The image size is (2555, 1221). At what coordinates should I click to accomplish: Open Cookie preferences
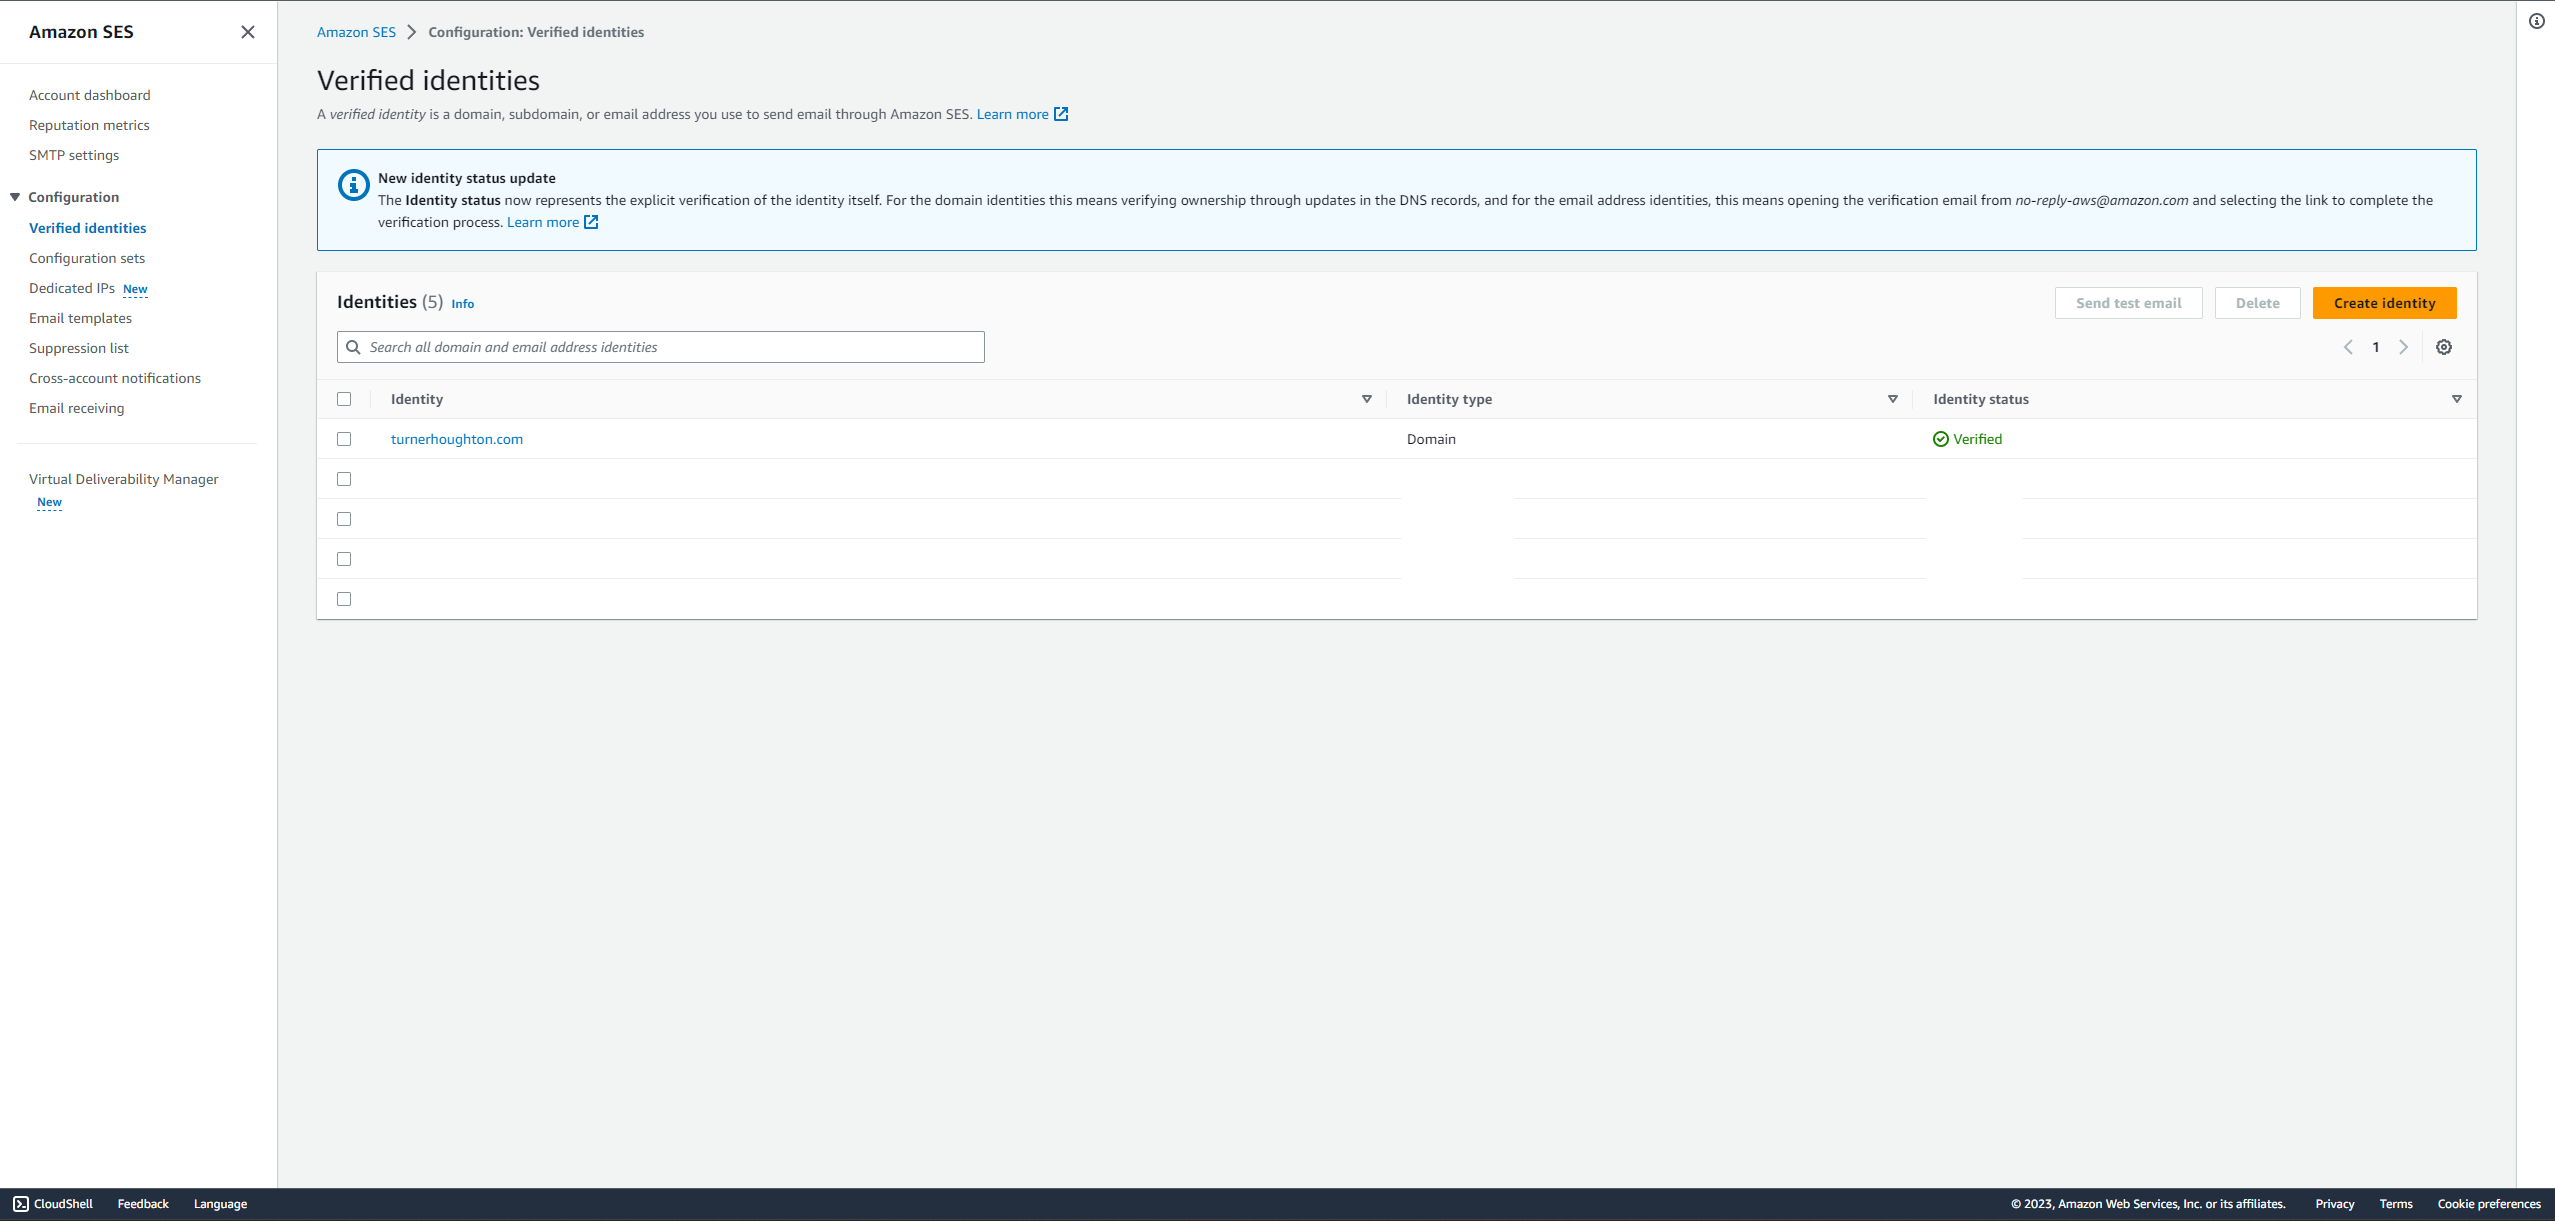pyautogui.click(x=2489, y=1204)
